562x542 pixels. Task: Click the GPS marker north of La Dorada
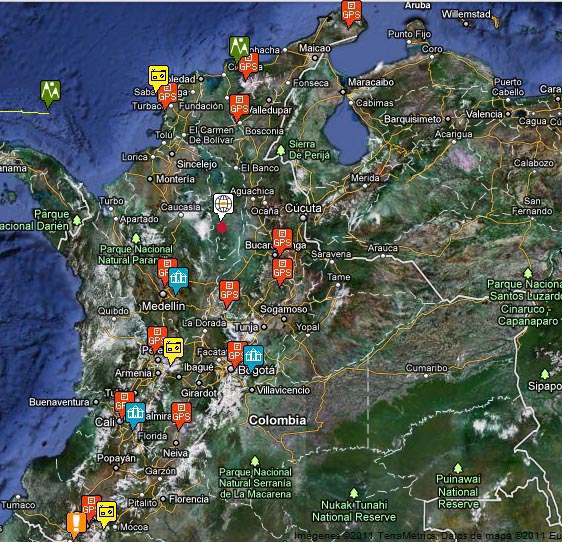pos(229,293)
